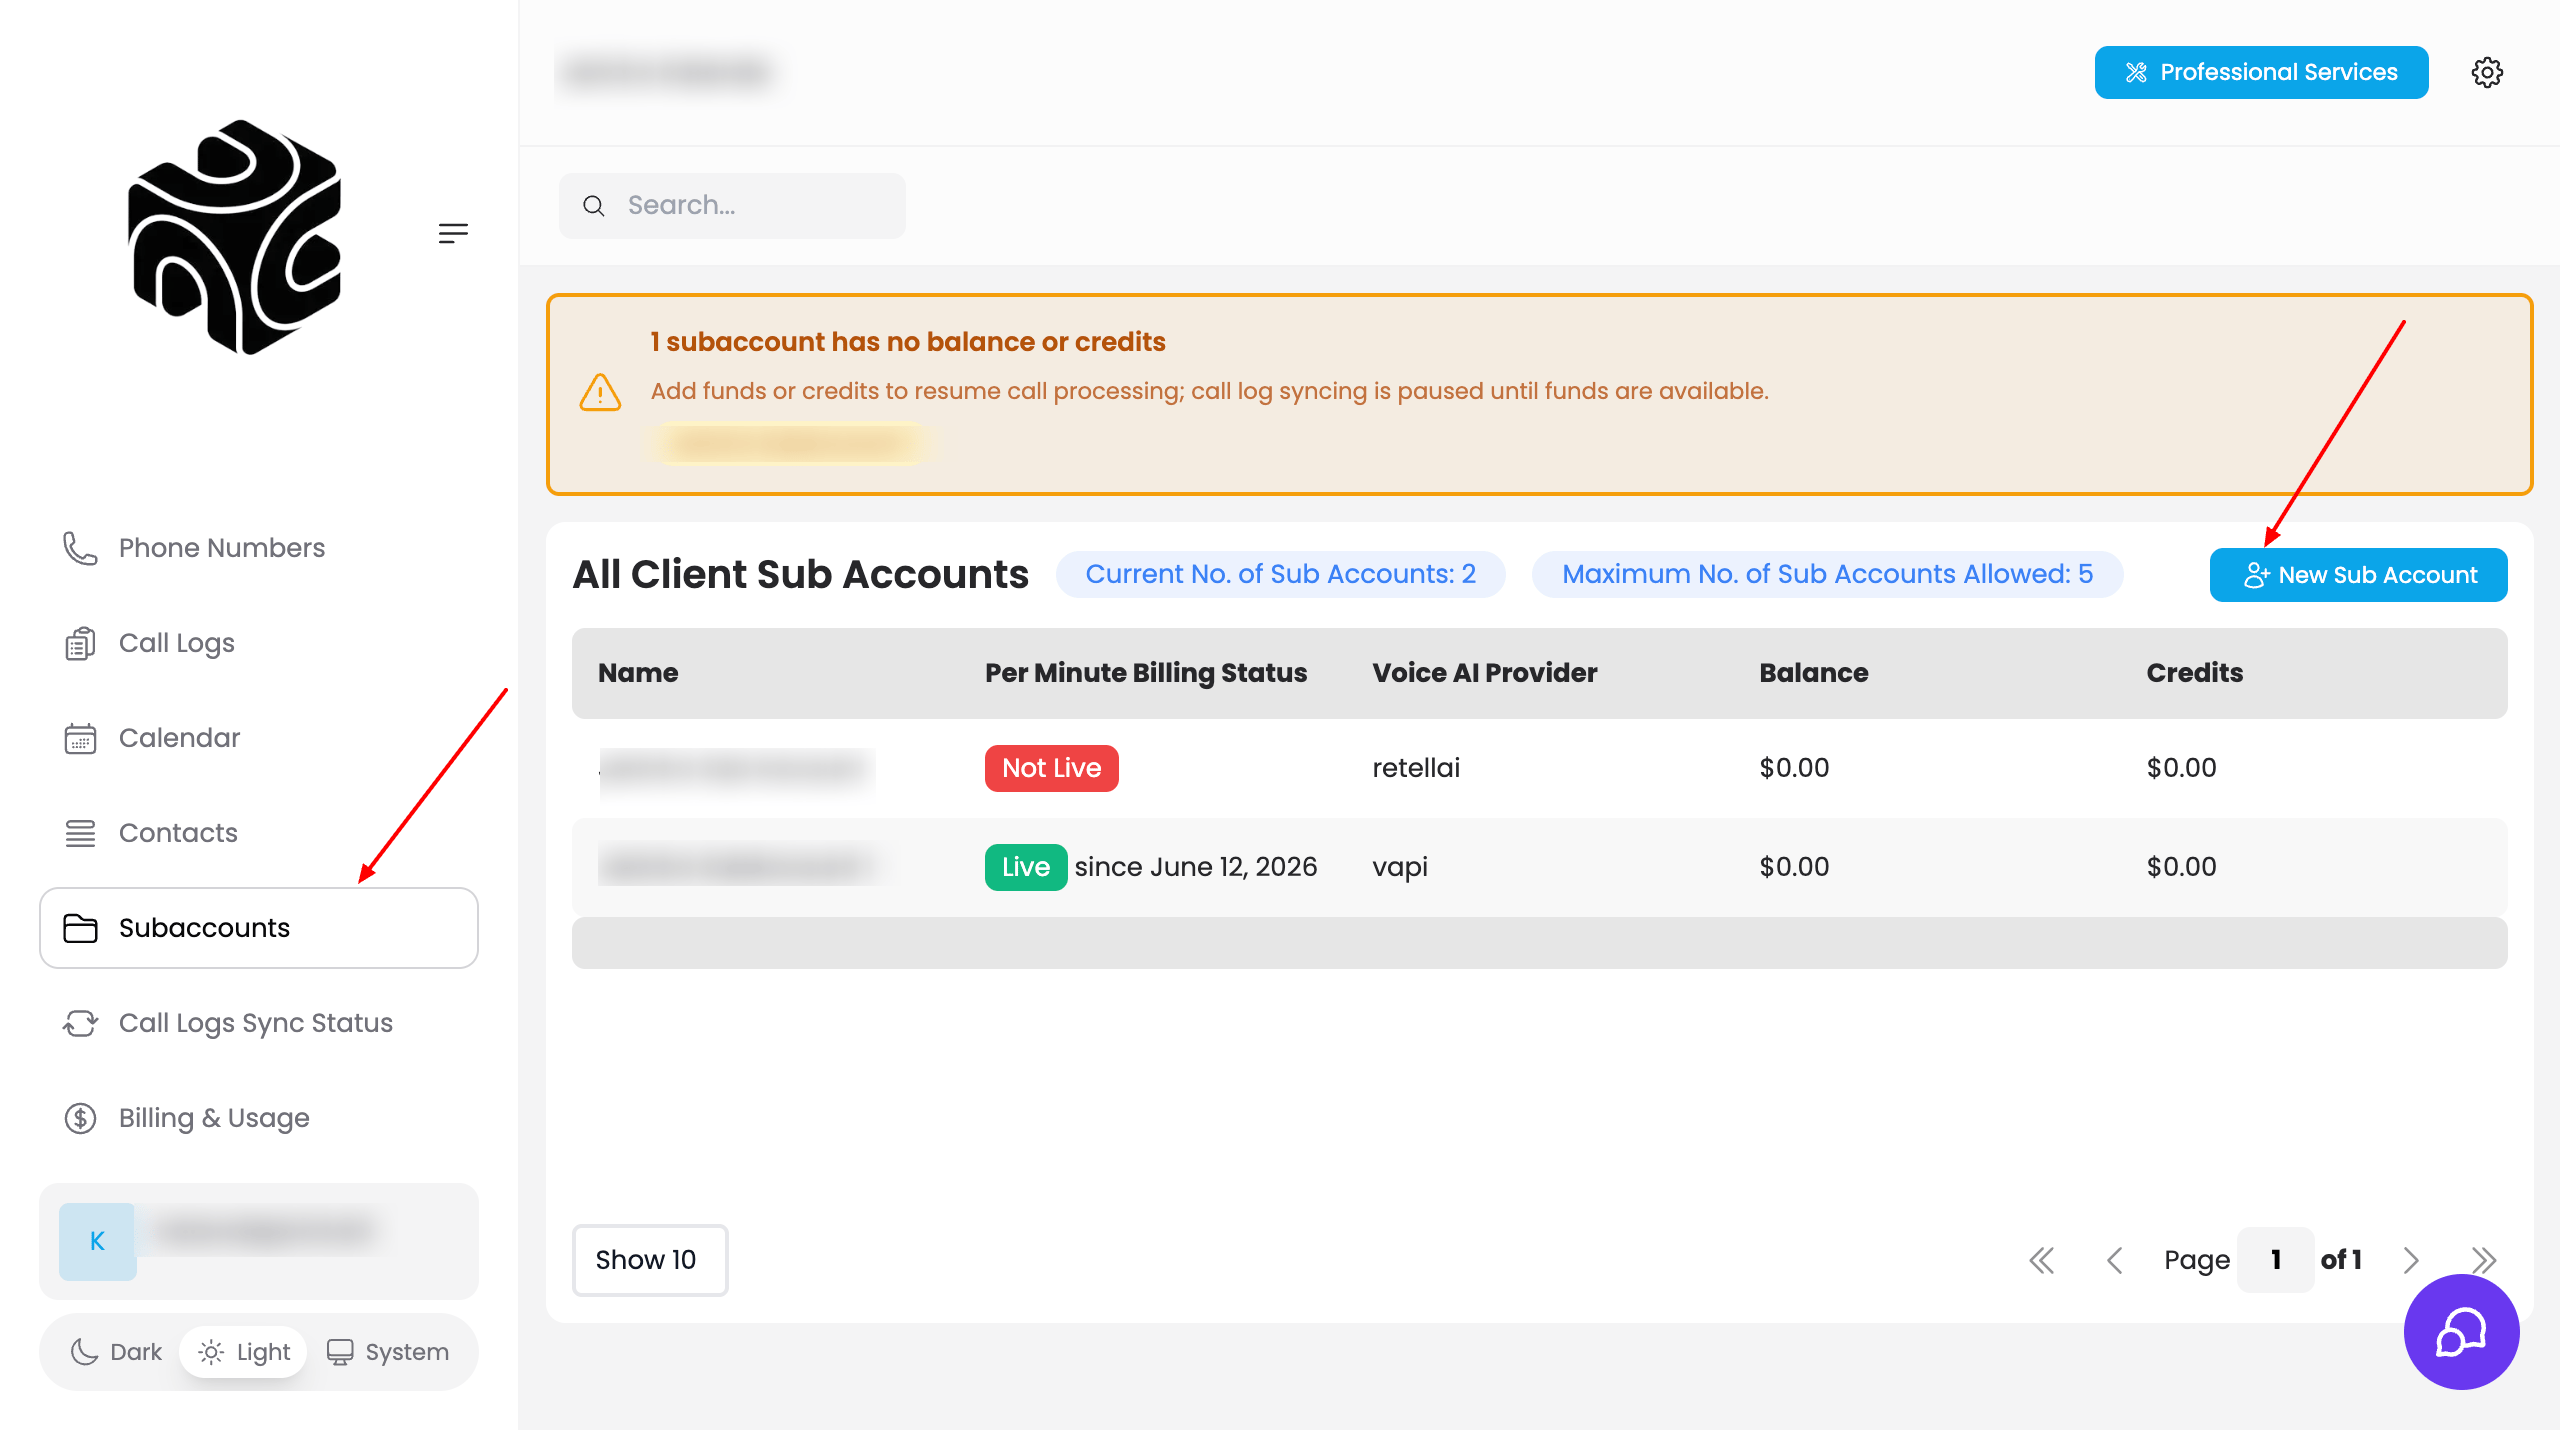Click Professional Services button
Image resolution: width=2560 pixels, height=1430 pixels.
[x=2261, y=72]
